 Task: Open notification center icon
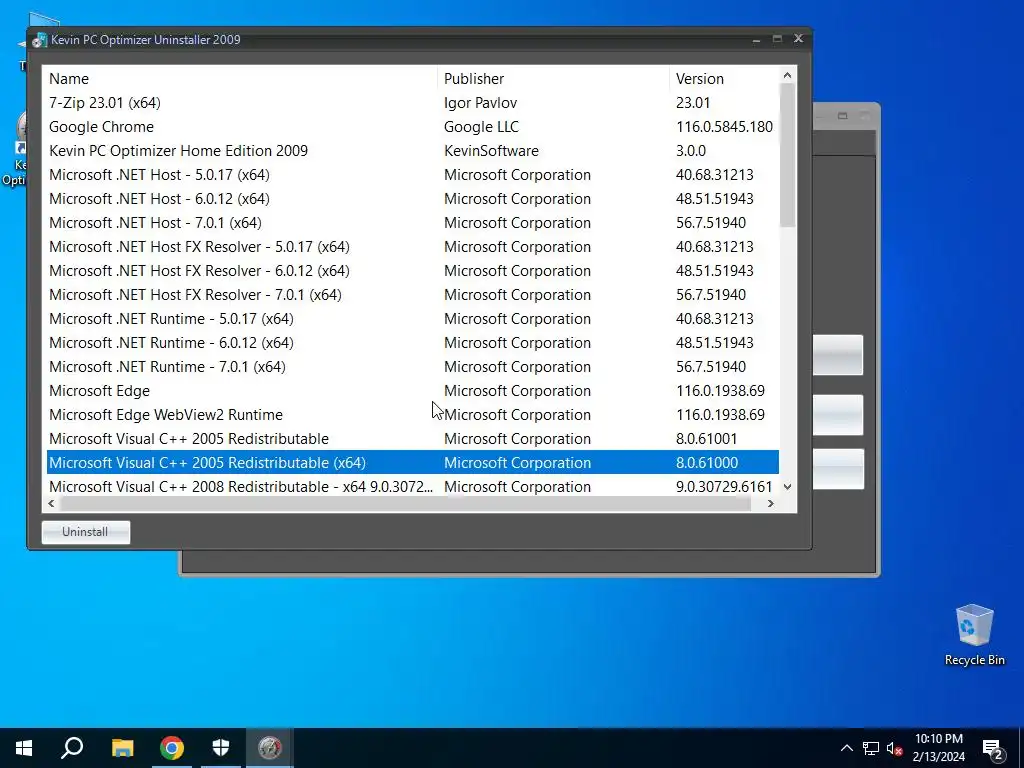click(993, 749)
